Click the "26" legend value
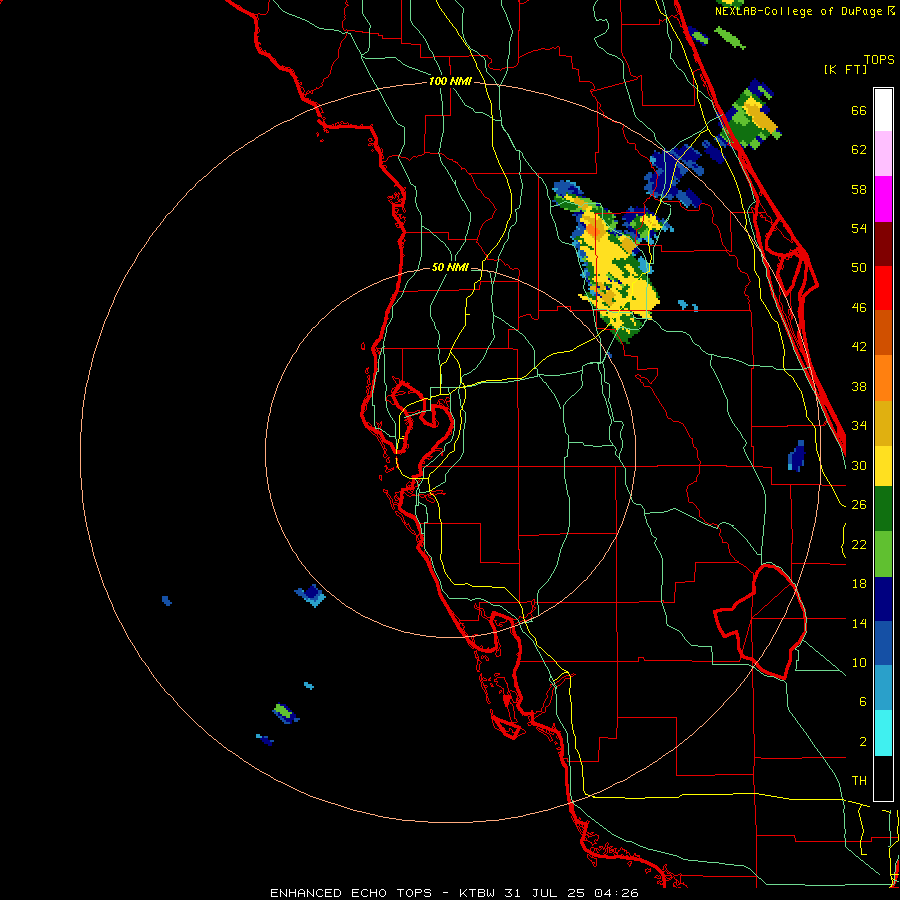The height and width of the screenshot is (900, 900). [x=859, y=505]
